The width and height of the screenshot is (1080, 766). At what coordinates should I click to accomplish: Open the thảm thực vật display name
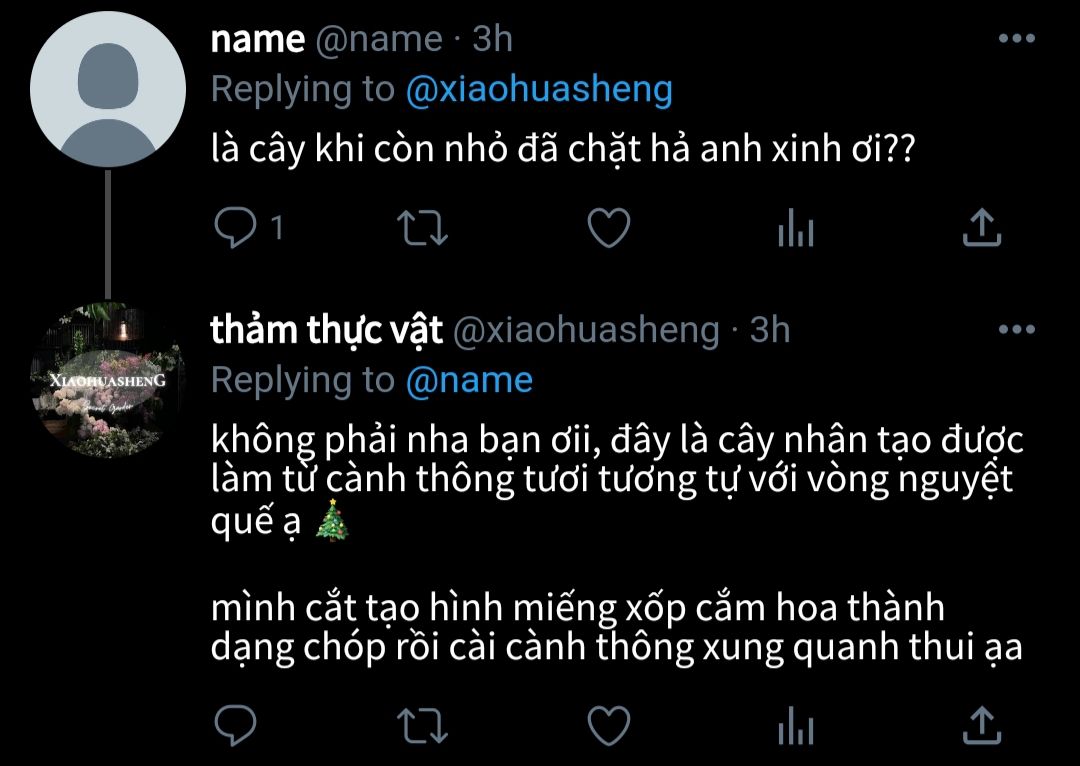pyautogui.click(x=326, y=330)
